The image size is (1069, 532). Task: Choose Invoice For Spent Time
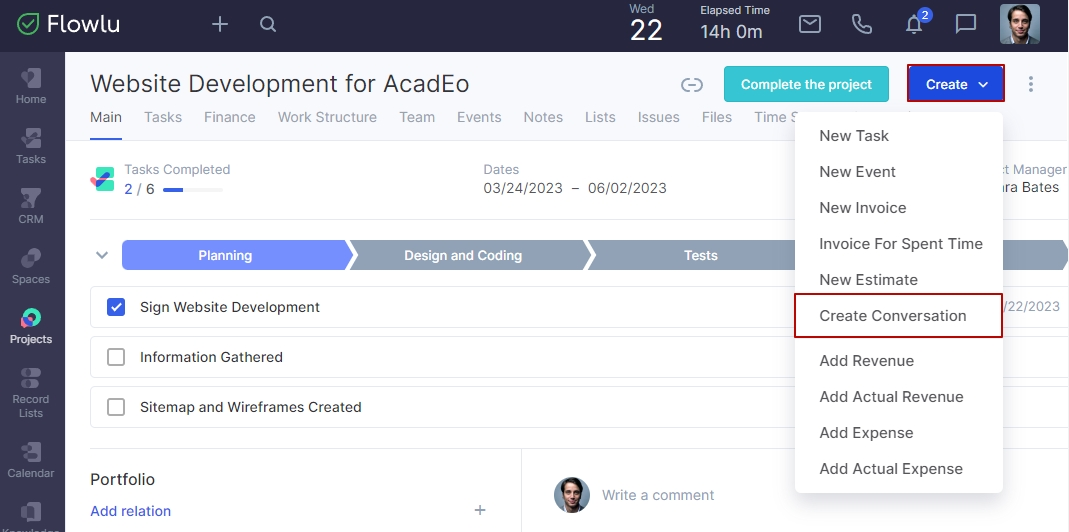click(x=899, y=244)
